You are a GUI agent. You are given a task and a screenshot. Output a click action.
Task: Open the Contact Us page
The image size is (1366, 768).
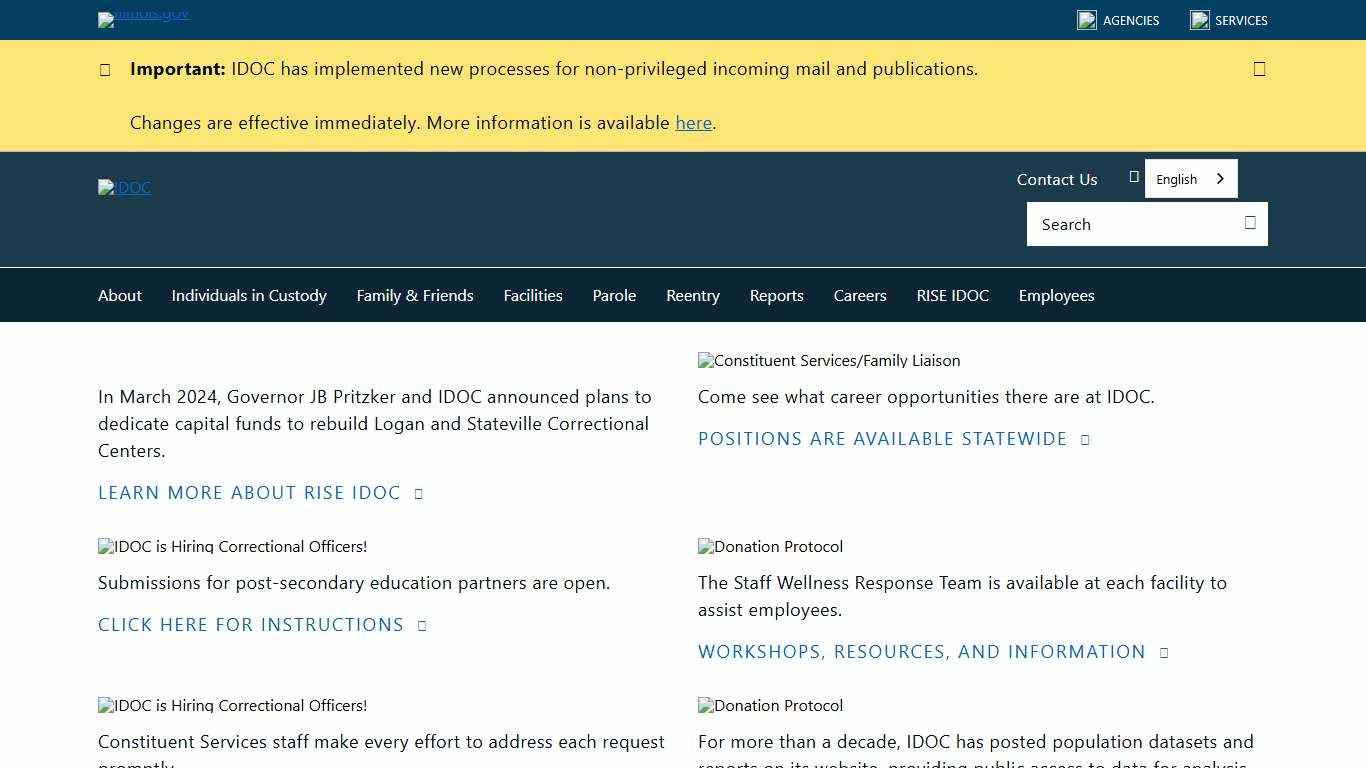click(1057, 180)
